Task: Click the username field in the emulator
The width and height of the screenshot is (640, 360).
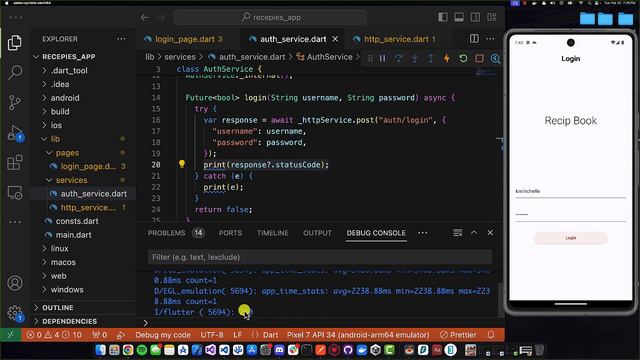Action: [x=570, y=191]
